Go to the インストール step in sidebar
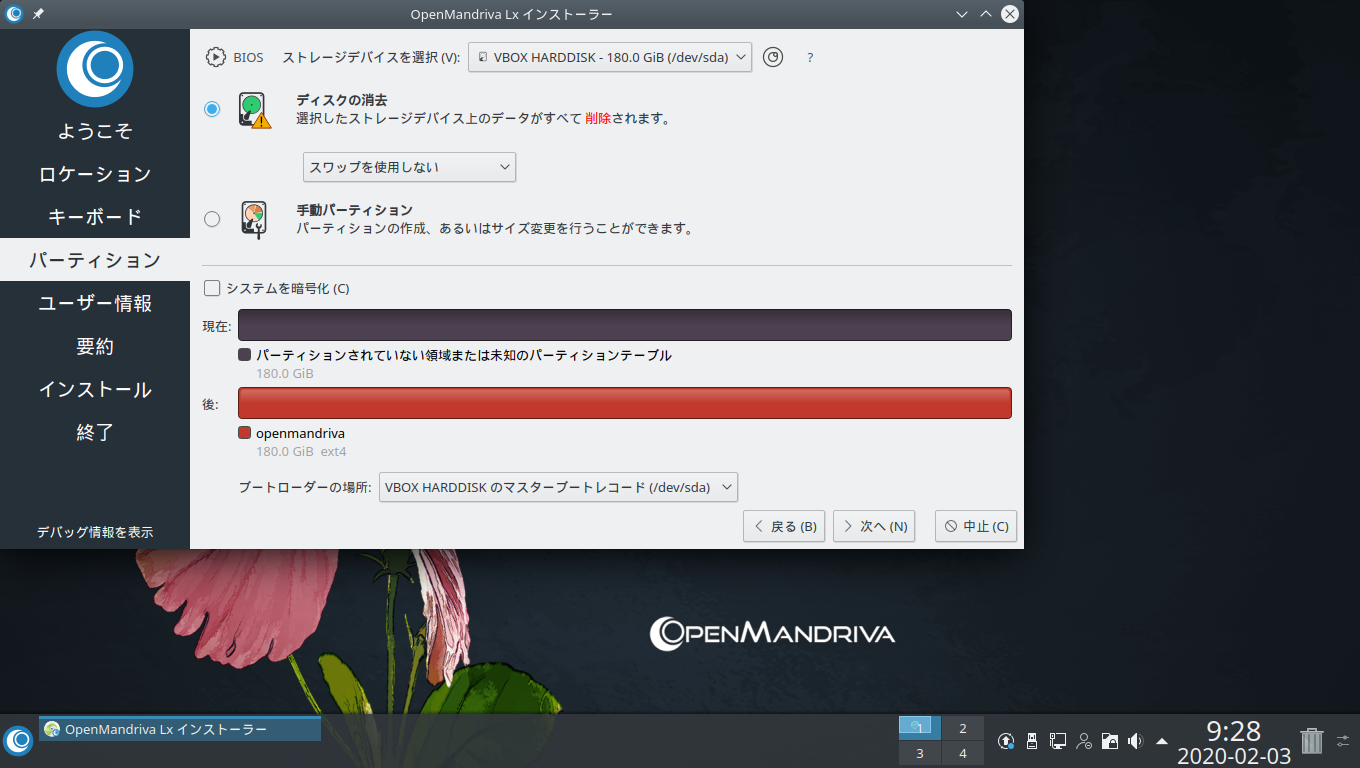This screenshot has height=768, width=1360. click(95, 389)
